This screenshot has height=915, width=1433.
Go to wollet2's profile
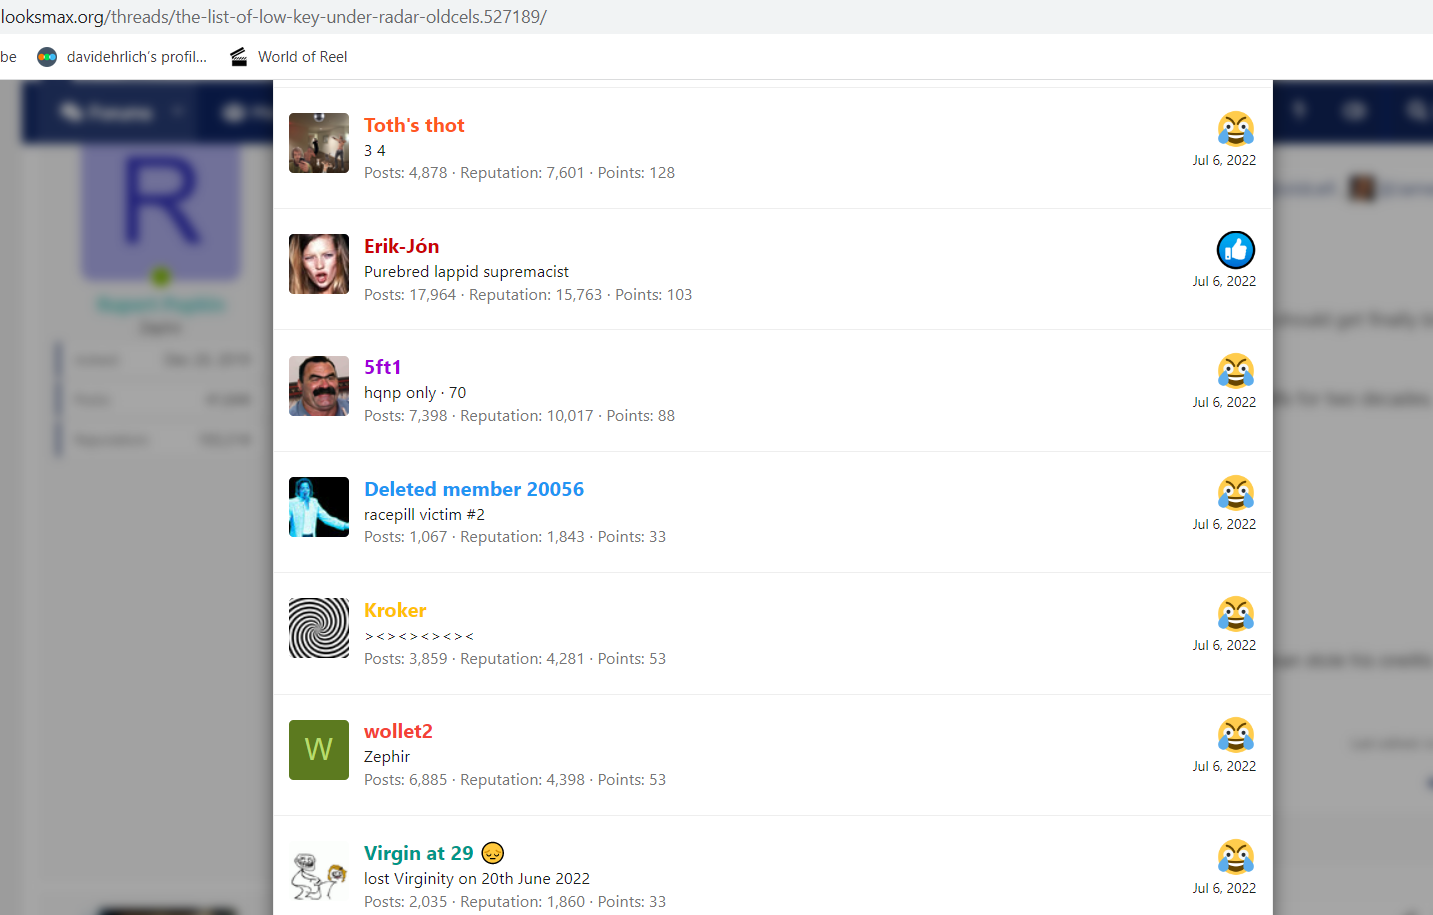(x=398, y=731)
